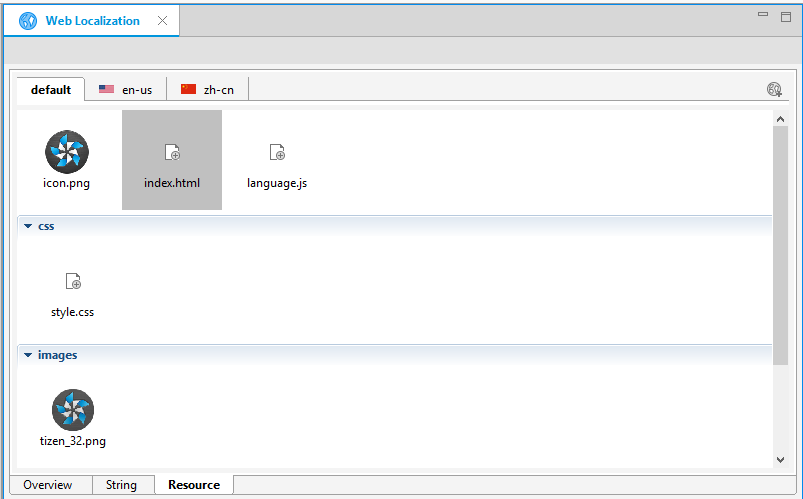Viewport: 803px width, 499px height.
Task: Switch to the default locale tab
Action: [51, 90]
